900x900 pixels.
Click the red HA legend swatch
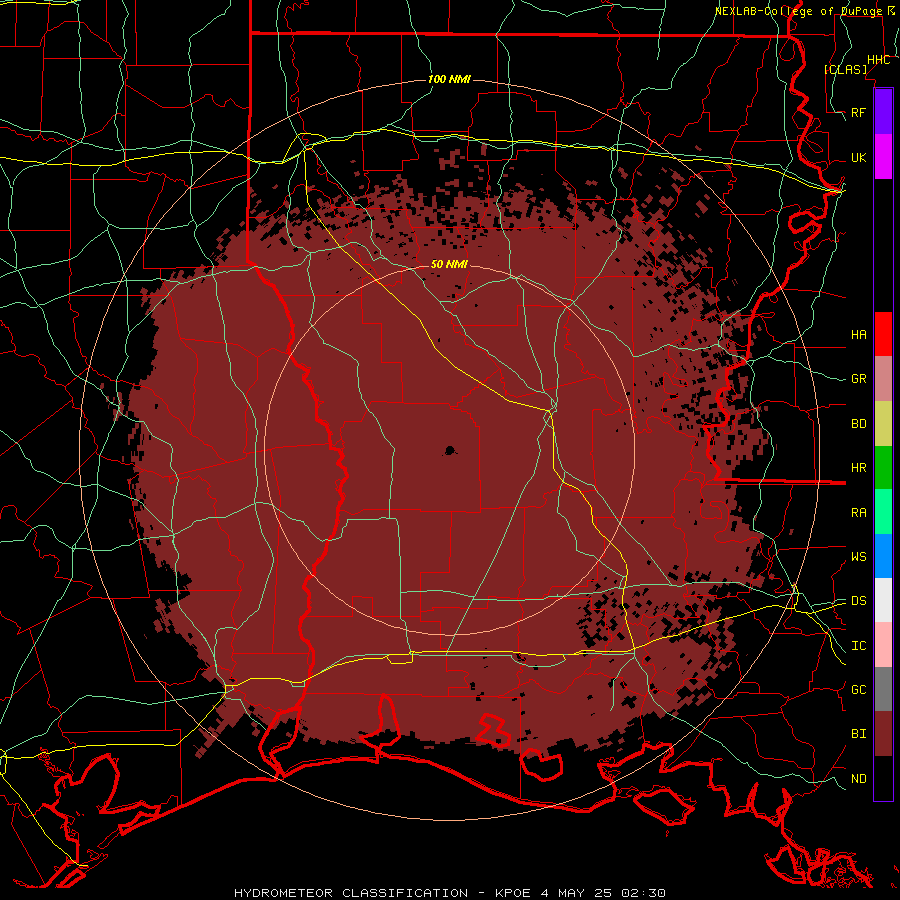coord(883,334)
